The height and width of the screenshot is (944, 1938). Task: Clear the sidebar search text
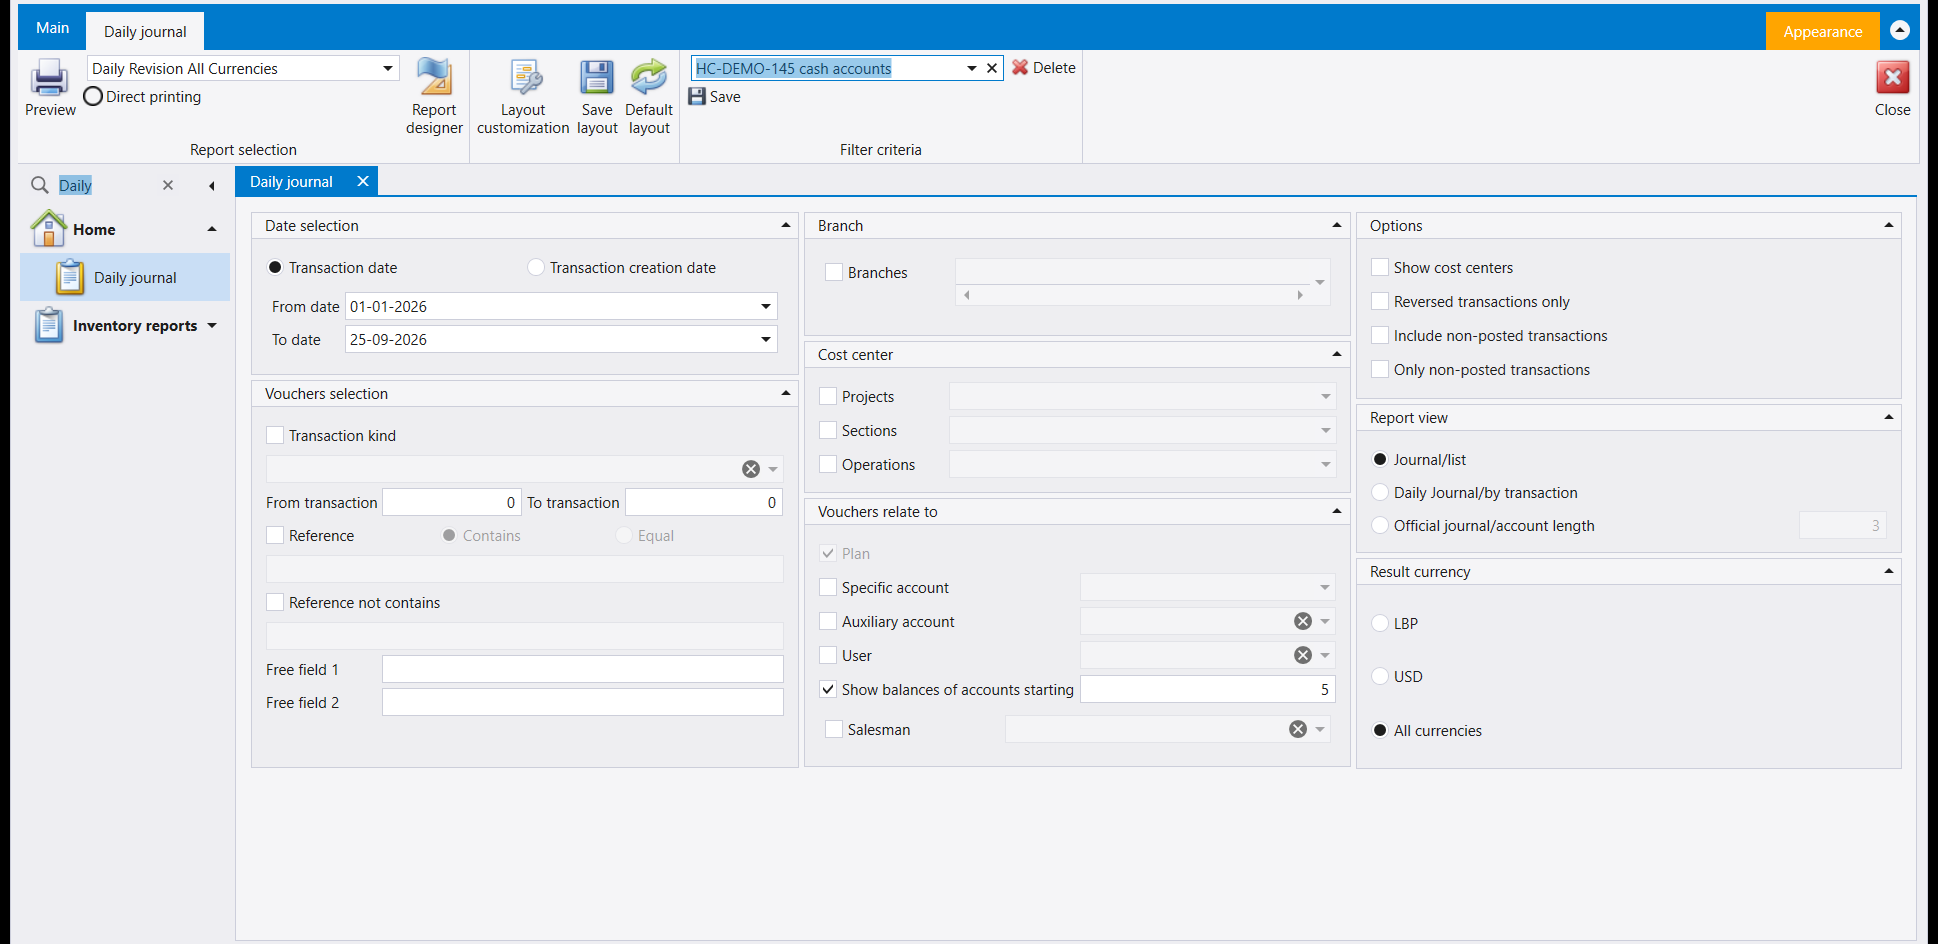[x=168, y=185]
